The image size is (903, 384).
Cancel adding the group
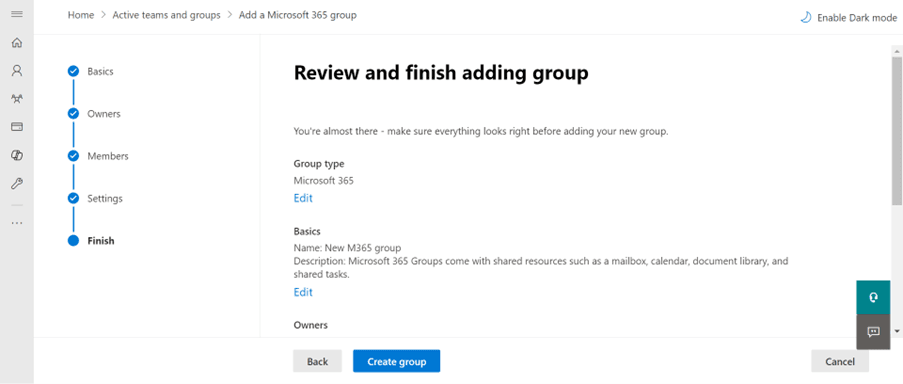coord(840,361)
